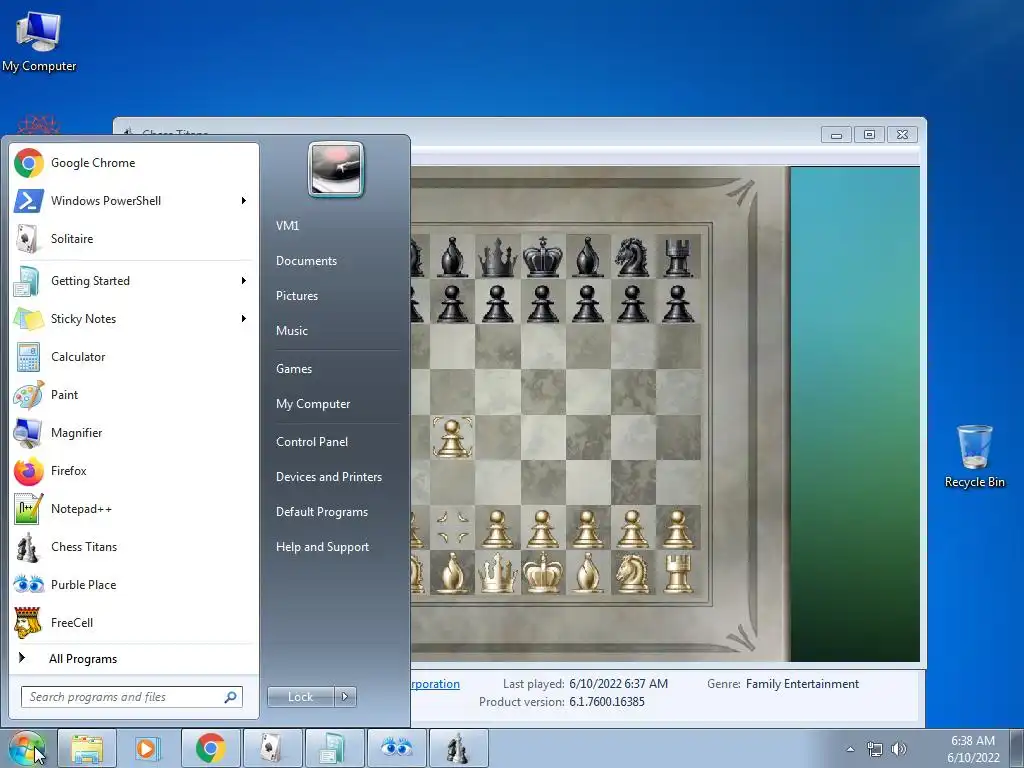Open Paint from the Start menu
The height and width of the screenshot is (768, 1024).
[x=133, y=394]
